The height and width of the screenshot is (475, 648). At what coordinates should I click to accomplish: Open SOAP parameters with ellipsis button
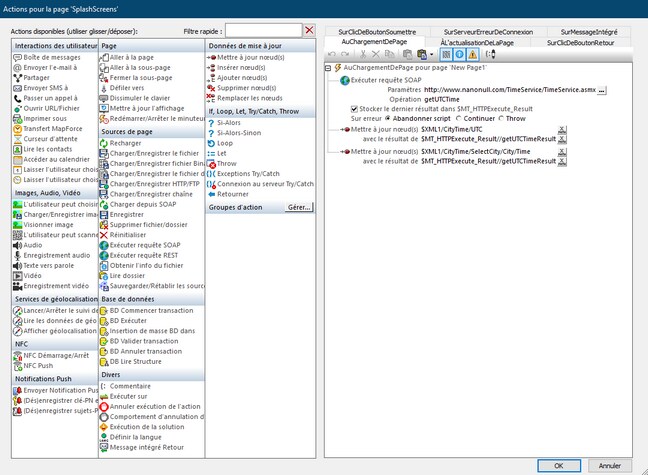[x=603, y=89]
